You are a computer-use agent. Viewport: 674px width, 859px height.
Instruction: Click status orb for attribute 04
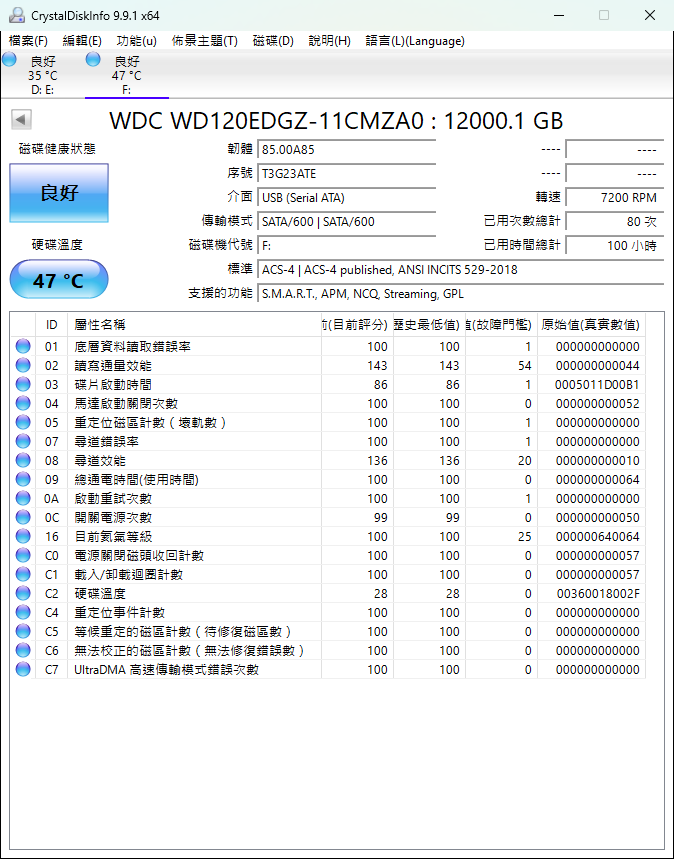[23, 403]
